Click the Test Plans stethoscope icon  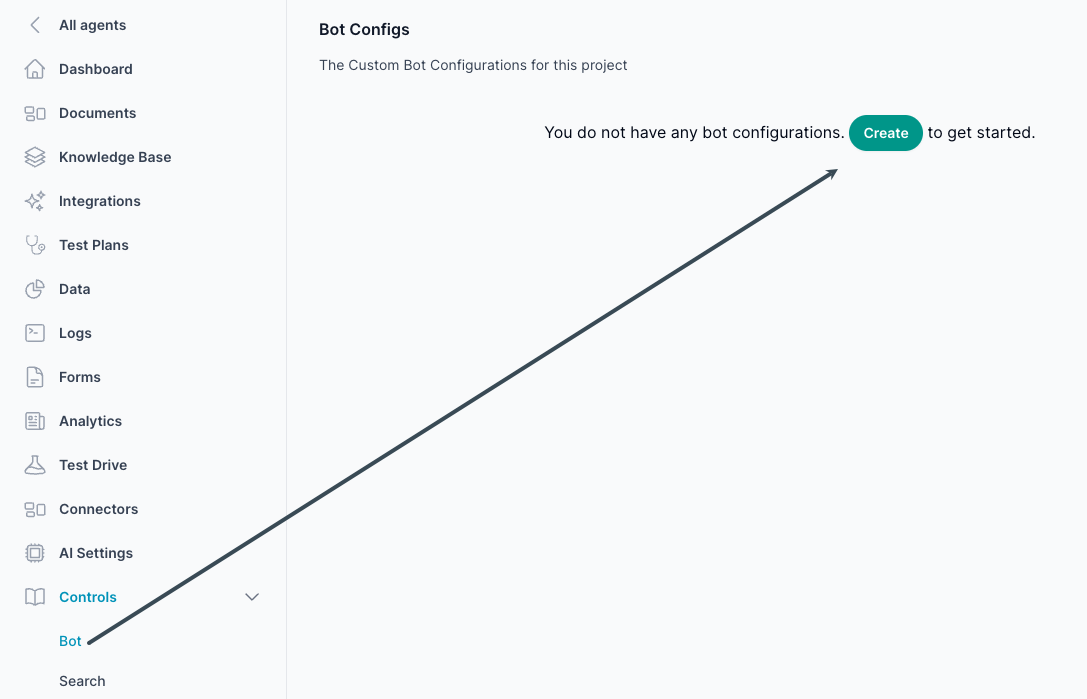tap(35, 245)
